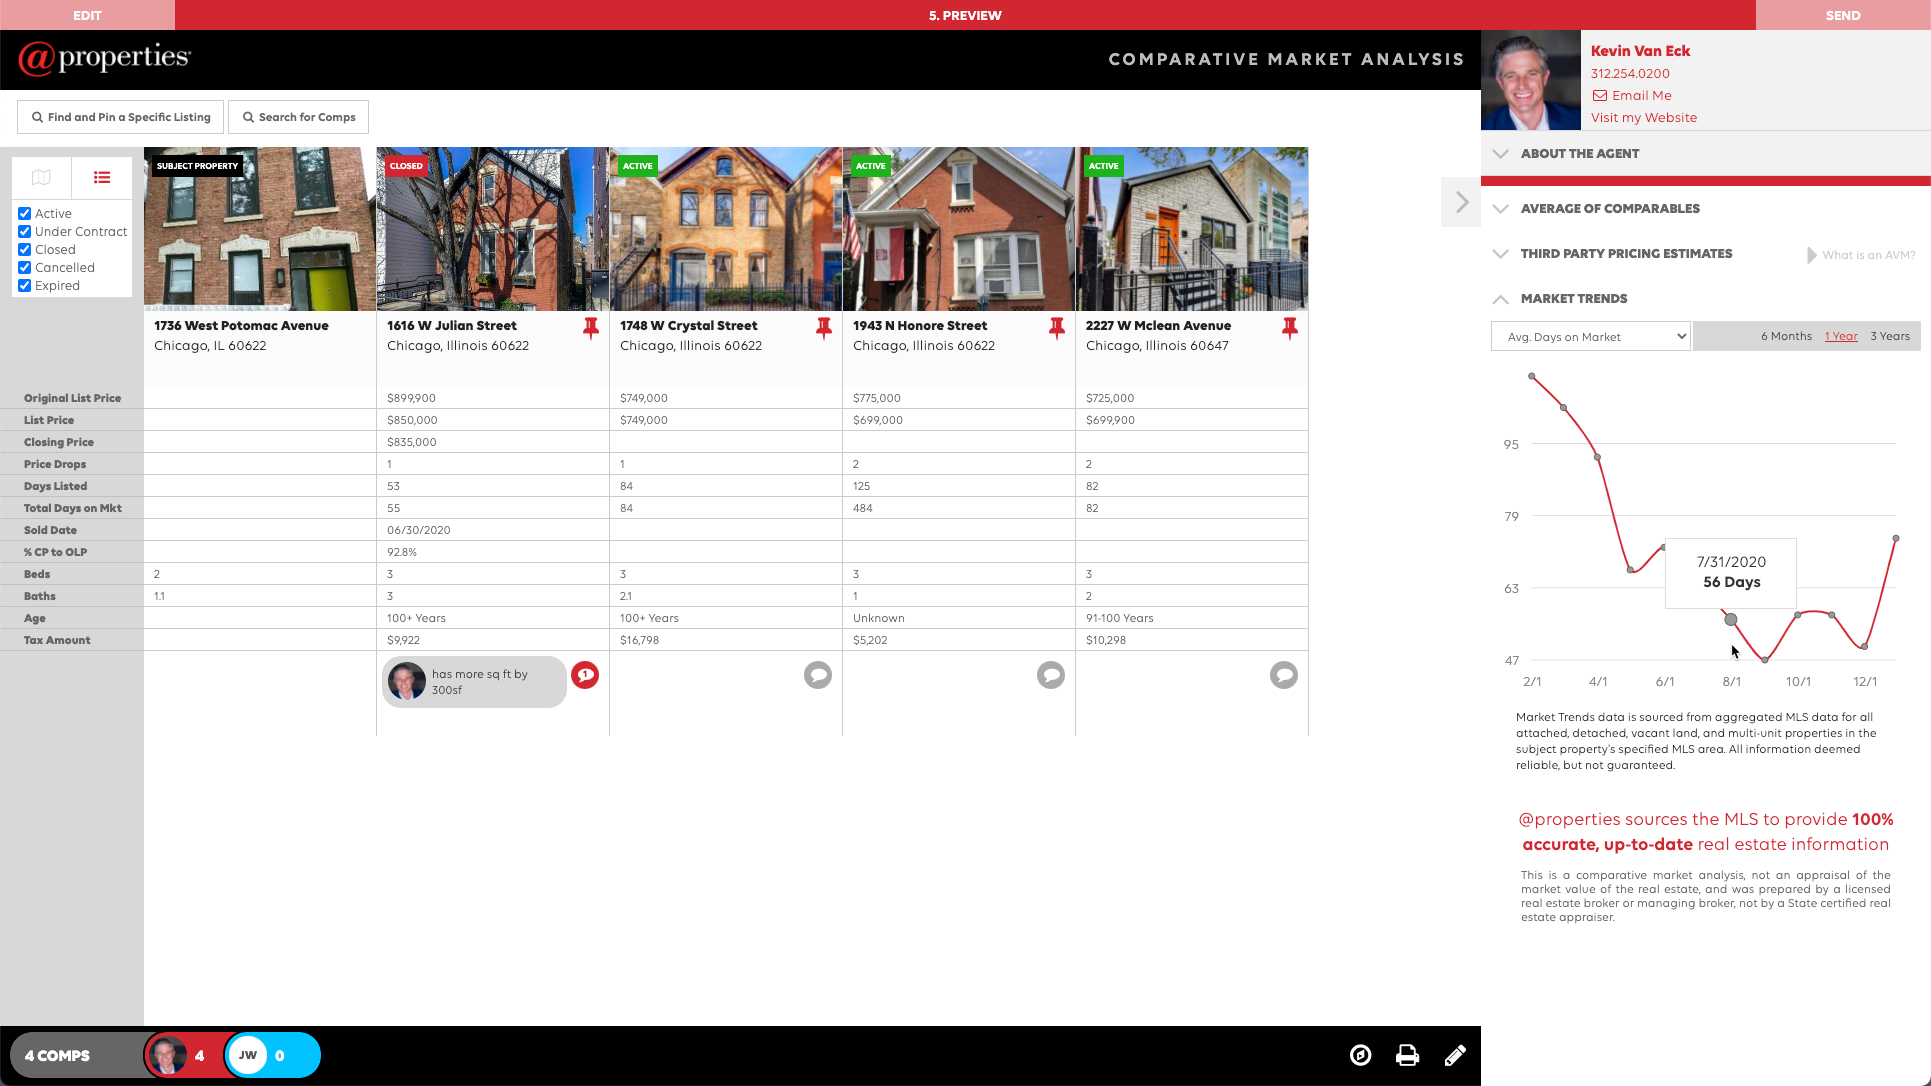Toggle the Under Contract checkbox

pyautogui.click(x=25, y=231)
